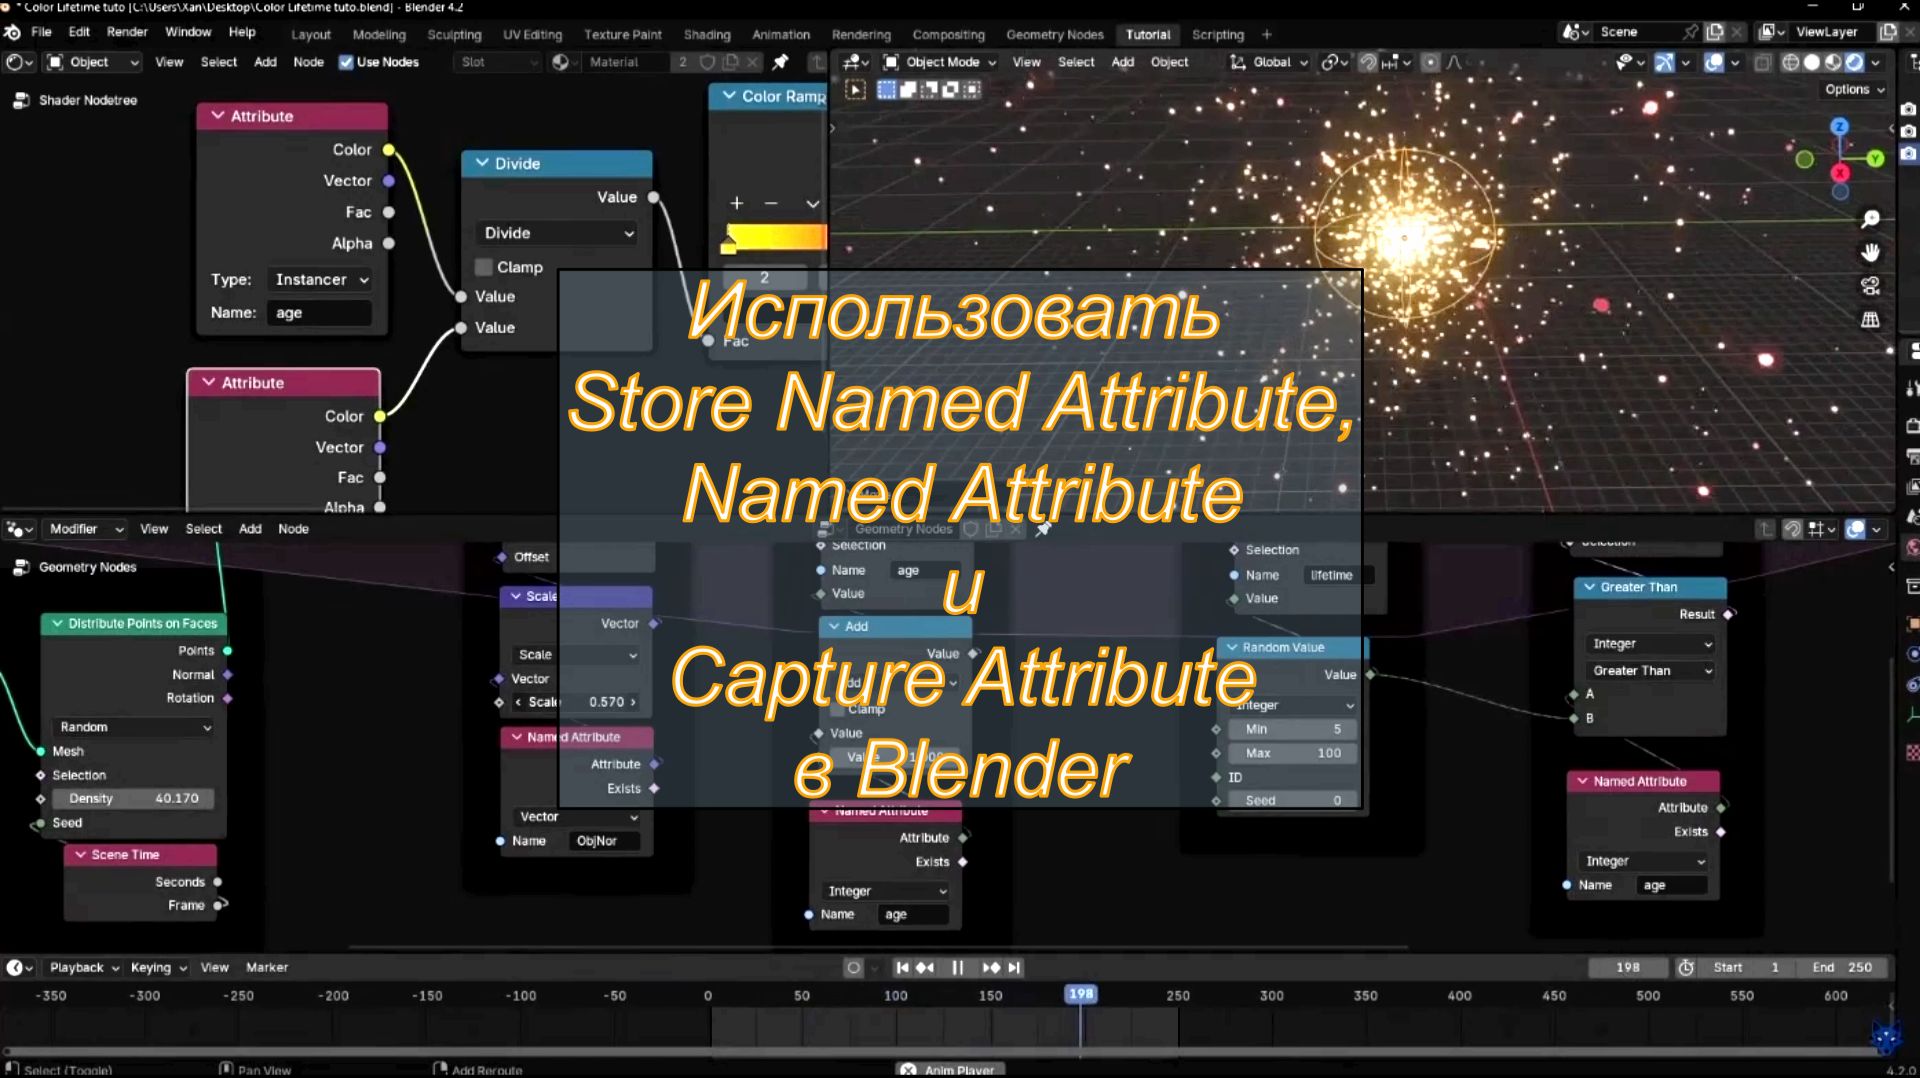The image size is (1920, 1078).
Task: Toggle the Use Nodes checkbox
Action: (346, 62)
